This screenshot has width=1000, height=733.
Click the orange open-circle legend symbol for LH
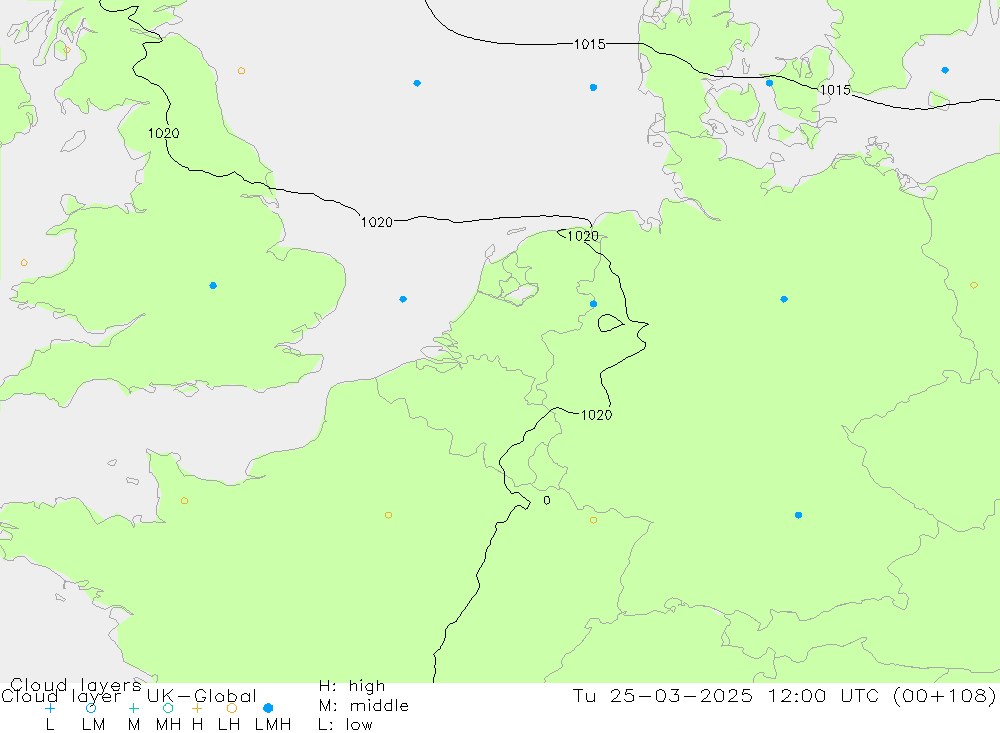[232, 708]
